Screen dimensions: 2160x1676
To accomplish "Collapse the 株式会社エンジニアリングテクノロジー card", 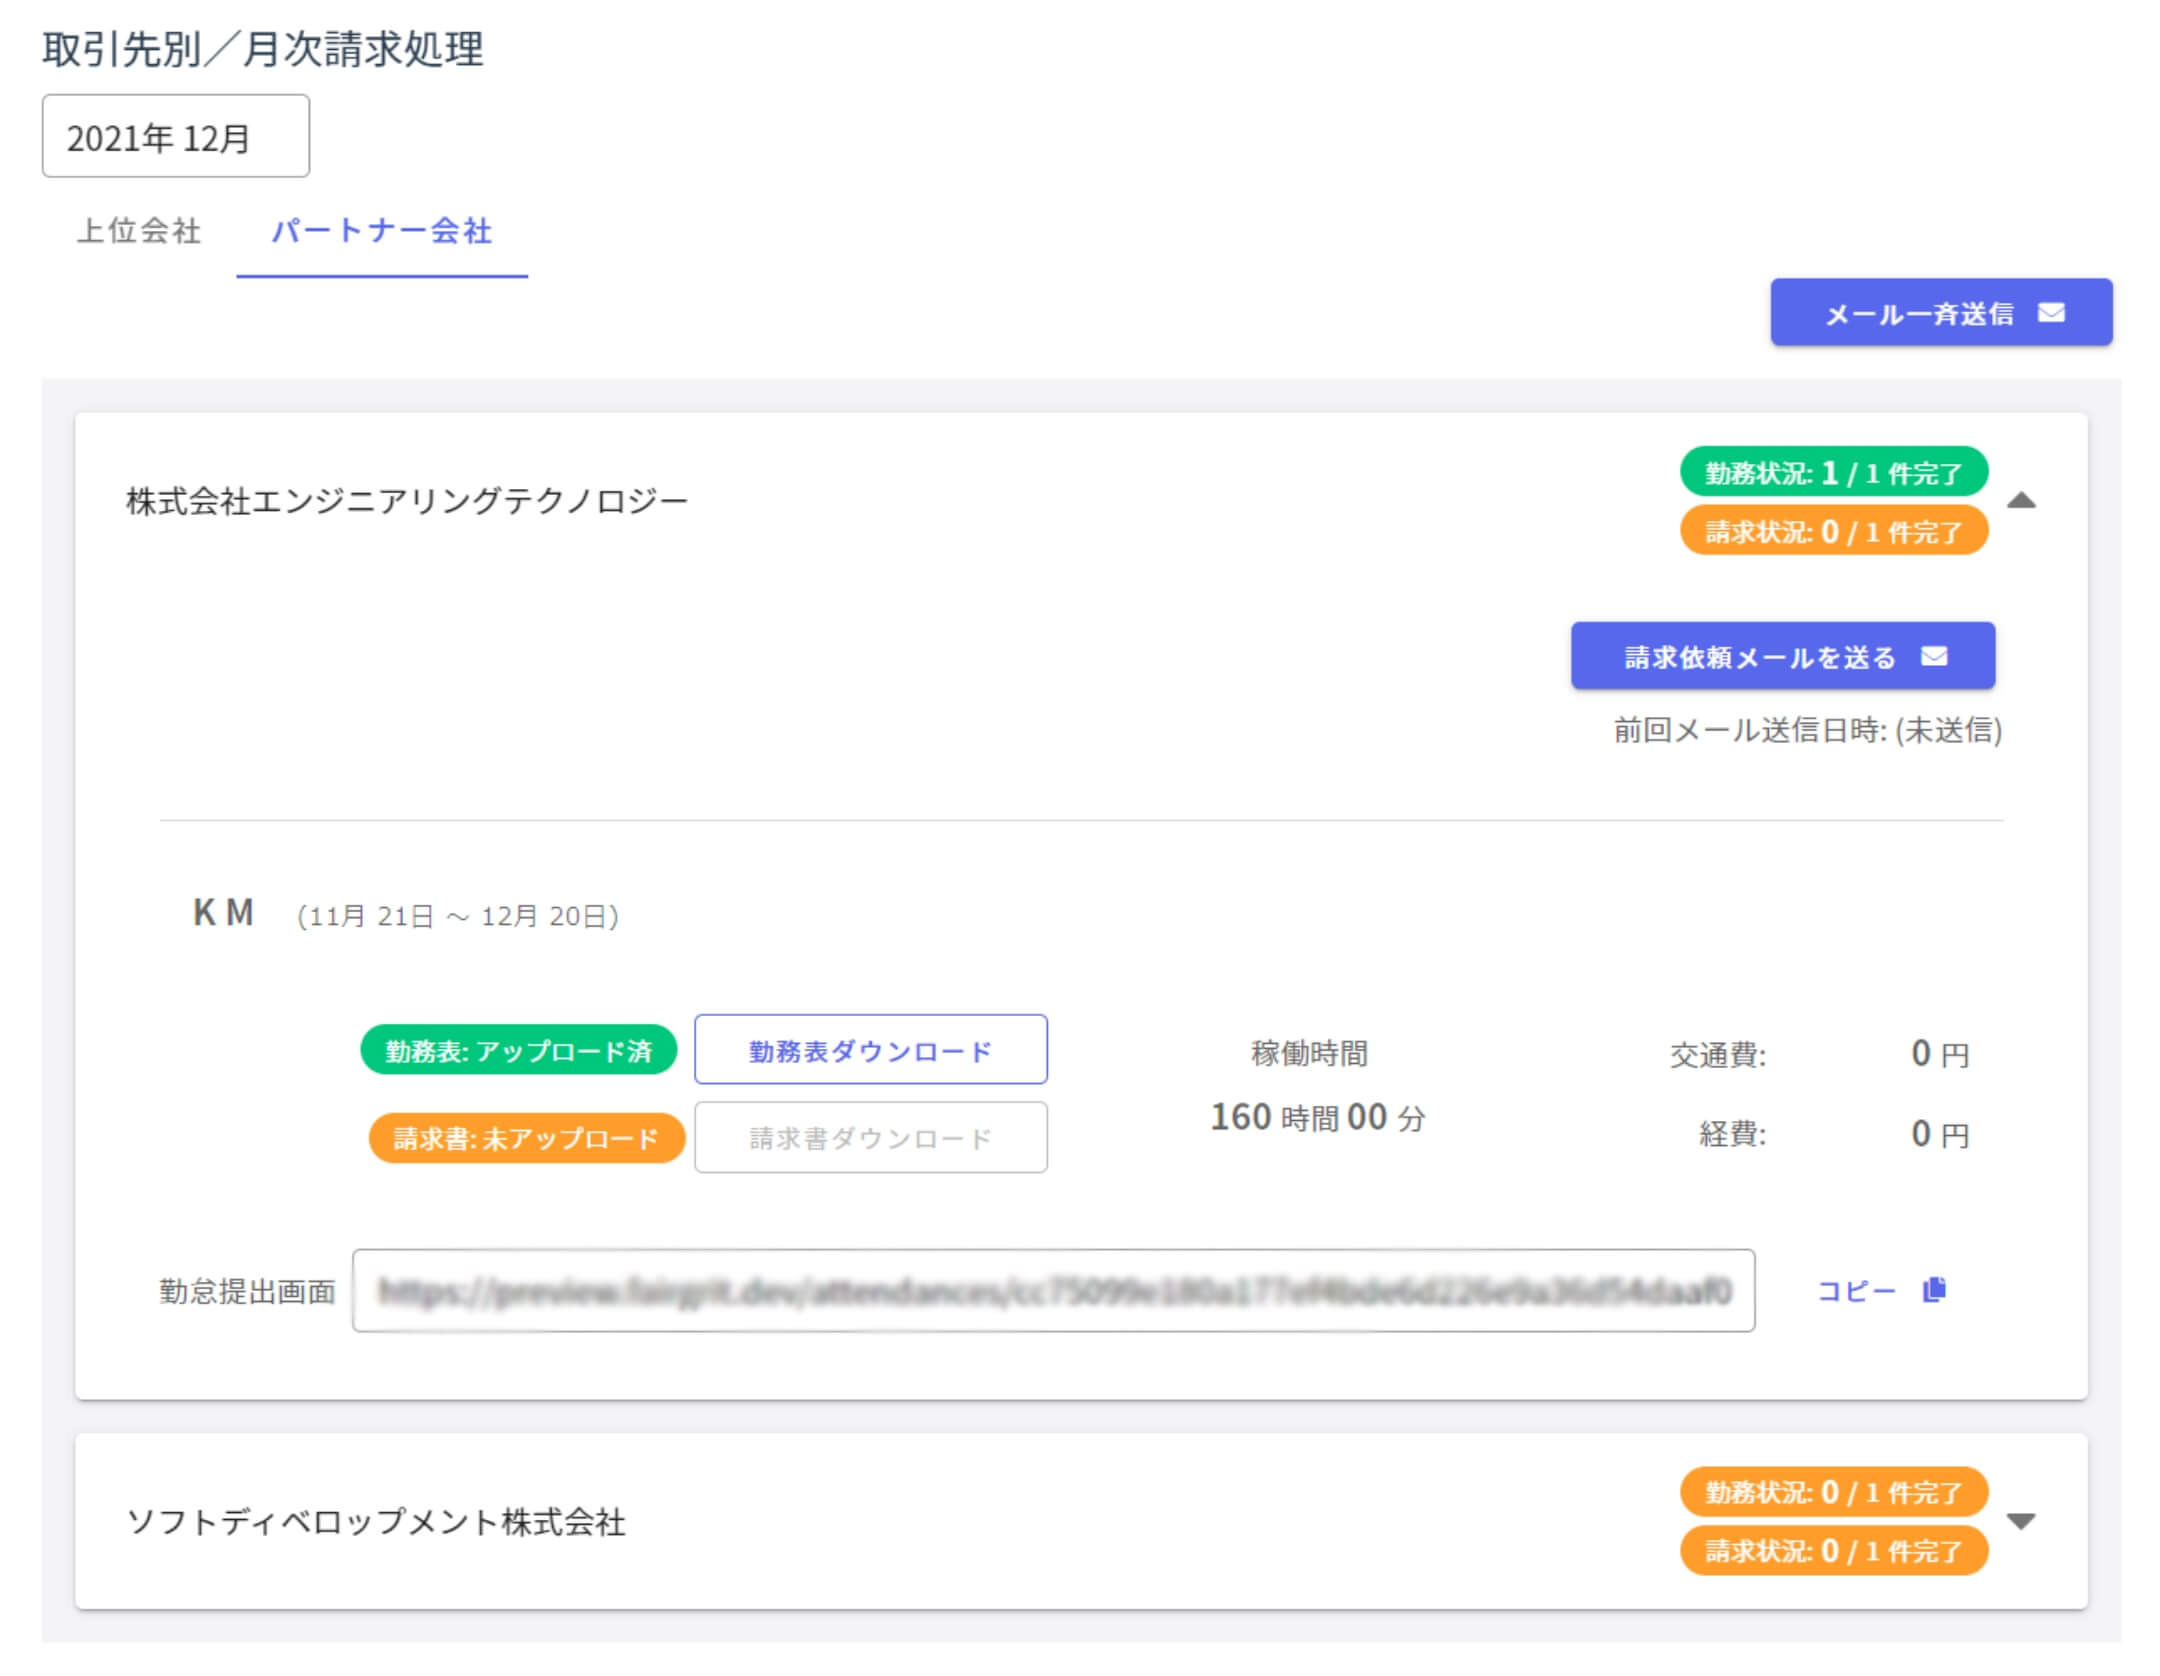I will pos(2021,501).
